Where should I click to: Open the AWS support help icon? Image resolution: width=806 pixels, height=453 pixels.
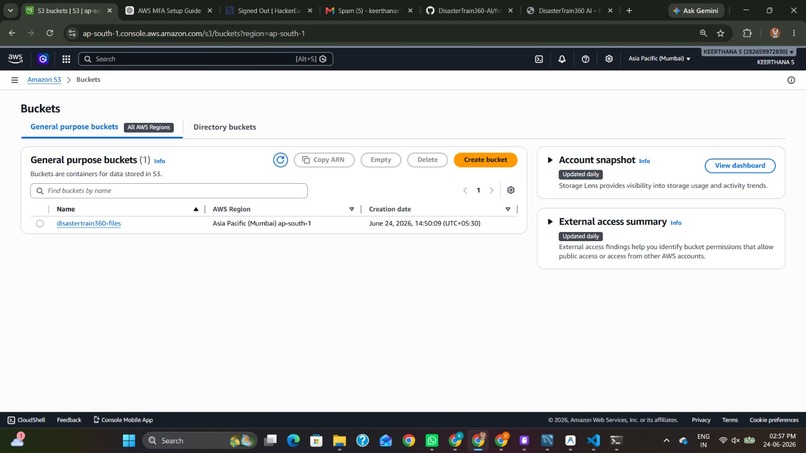pos(585,59)
